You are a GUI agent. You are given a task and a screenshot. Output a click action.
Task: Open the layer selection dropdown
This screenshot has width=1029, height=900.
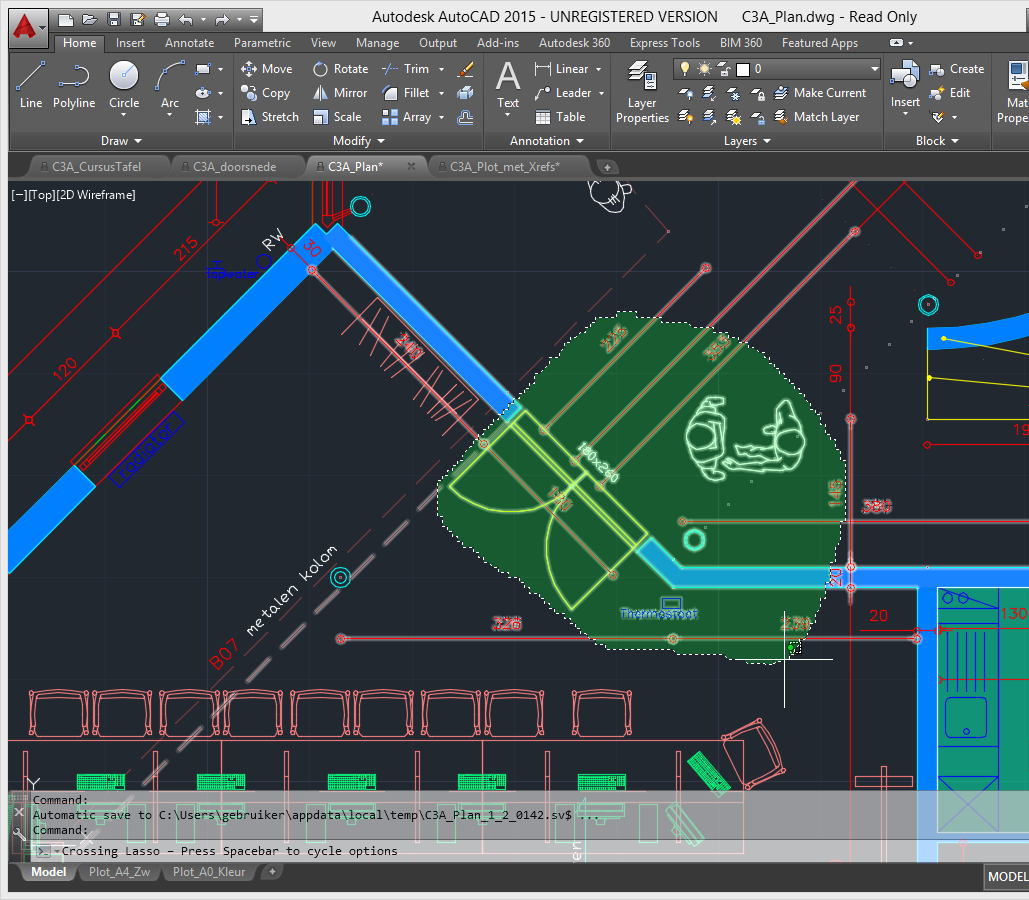coord(874,68)
